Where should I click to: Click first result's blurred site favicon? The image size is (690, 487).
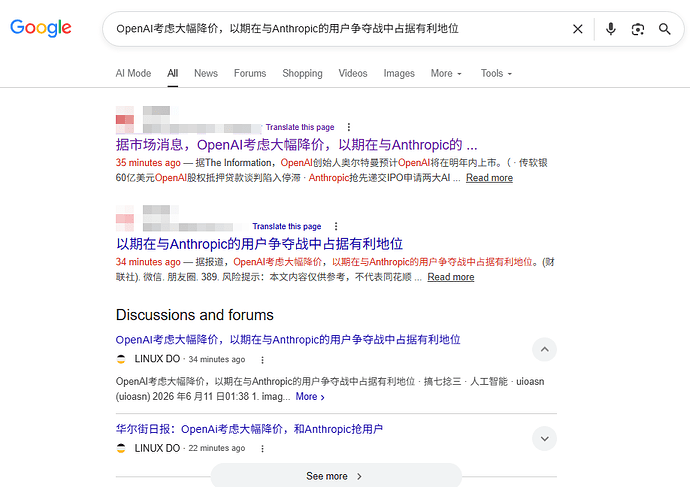click(125, 120)
